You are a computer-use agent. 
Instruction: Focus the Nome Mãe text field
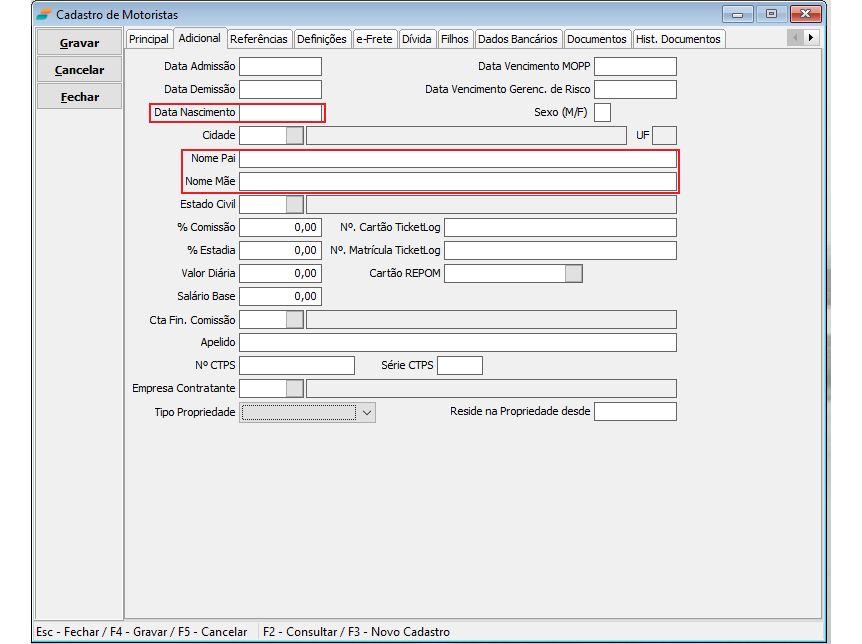[457, 181]
